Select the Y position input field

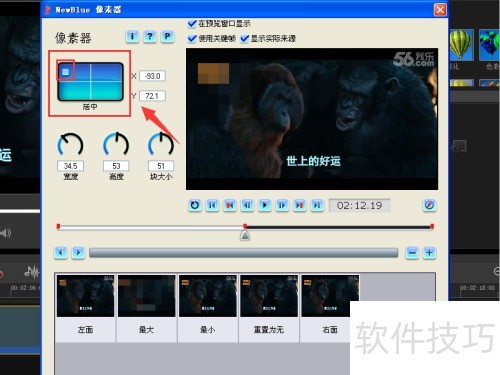point(152,96)
